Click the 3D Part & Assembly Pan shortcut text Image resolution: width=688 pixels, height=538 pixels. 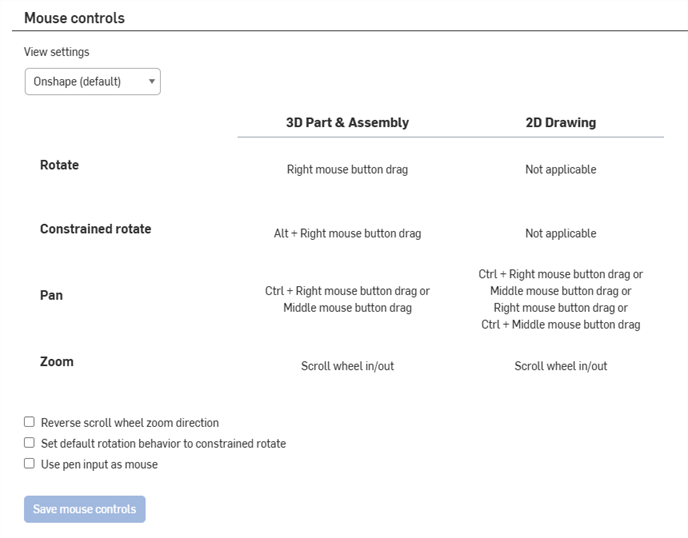click(x=347, y=300)
